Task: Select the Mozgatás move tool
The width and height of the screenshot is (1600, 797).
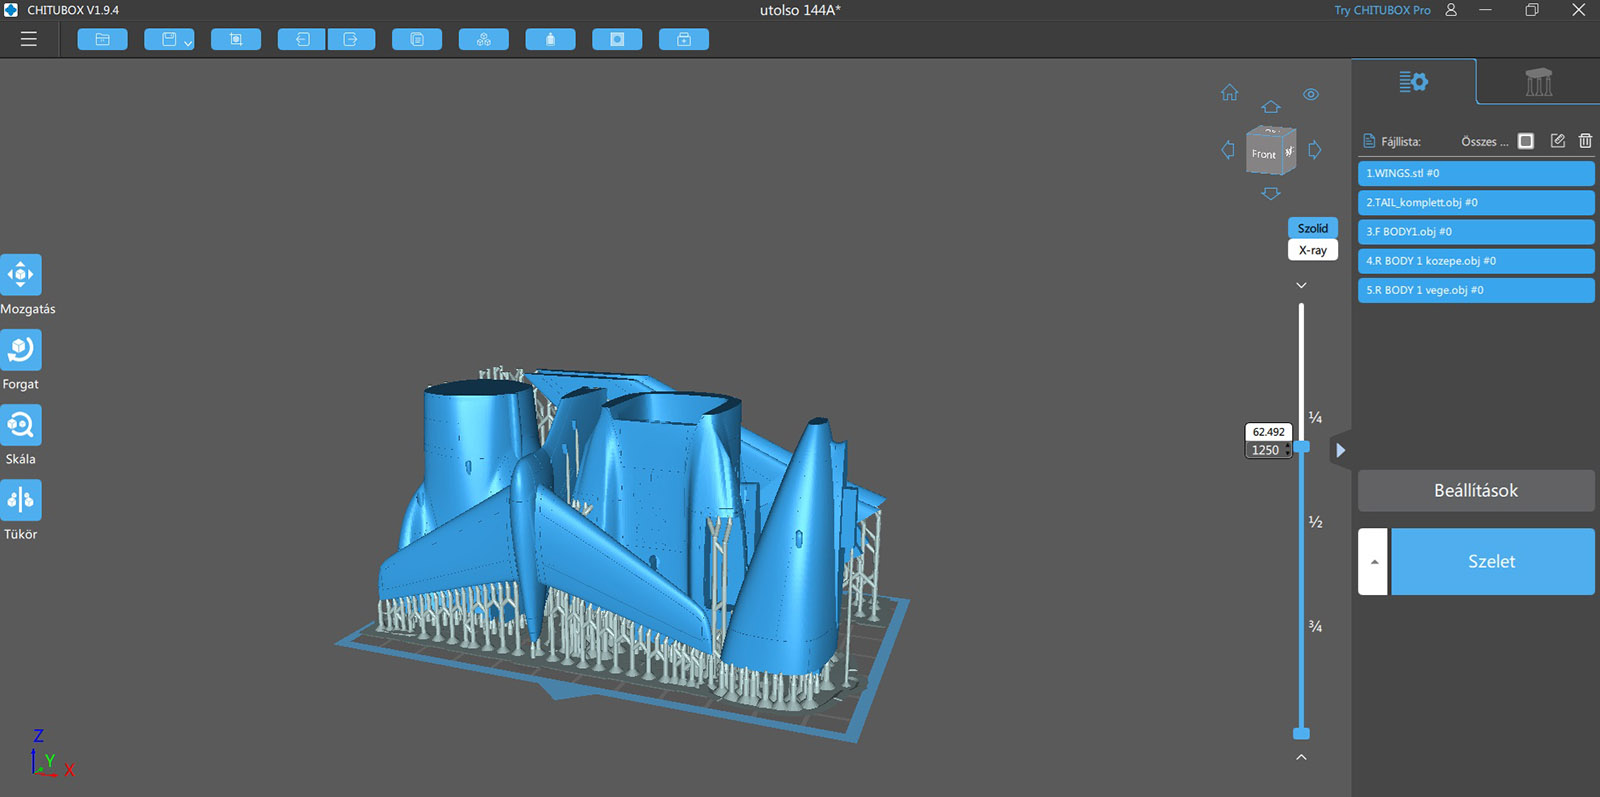Action: [x=21, y=274]
